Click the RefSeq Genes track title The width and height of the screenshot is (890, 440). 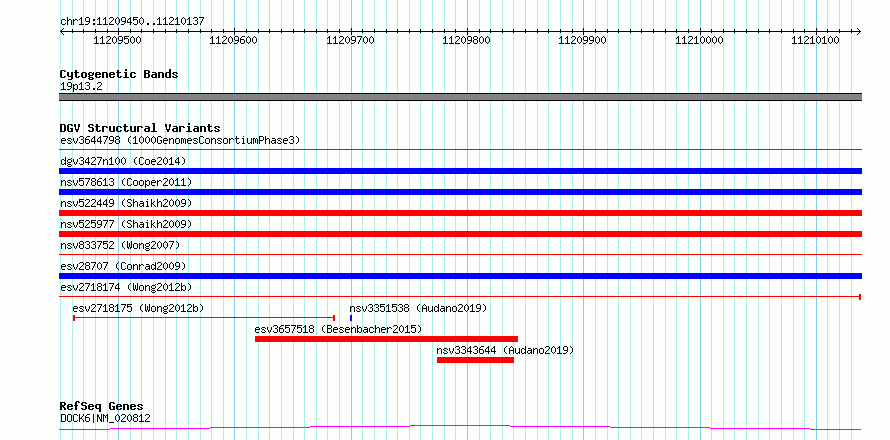coord(101,406)
